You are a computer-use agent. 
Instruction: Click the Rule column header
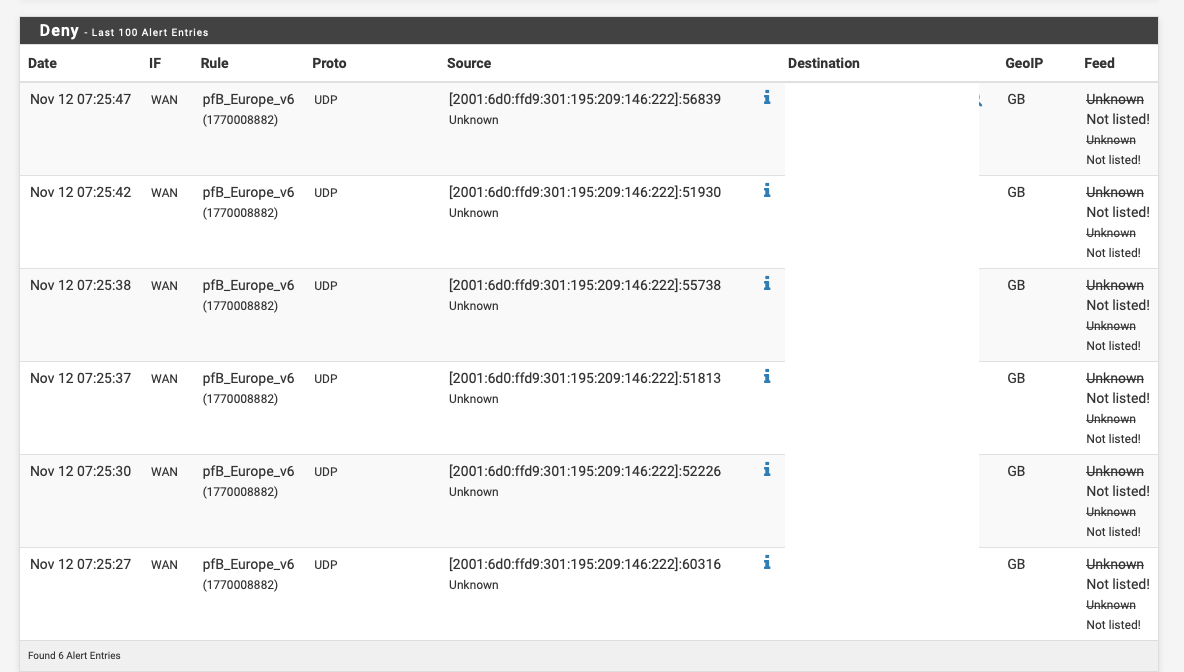(214, 63)
